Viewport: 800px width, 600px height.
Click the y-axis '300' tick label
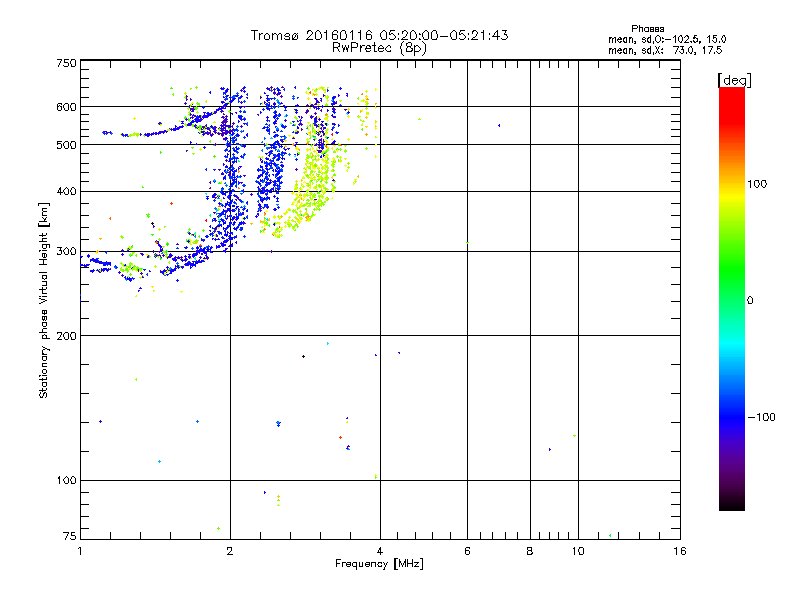pyautogui.click(x=66, y=252)
